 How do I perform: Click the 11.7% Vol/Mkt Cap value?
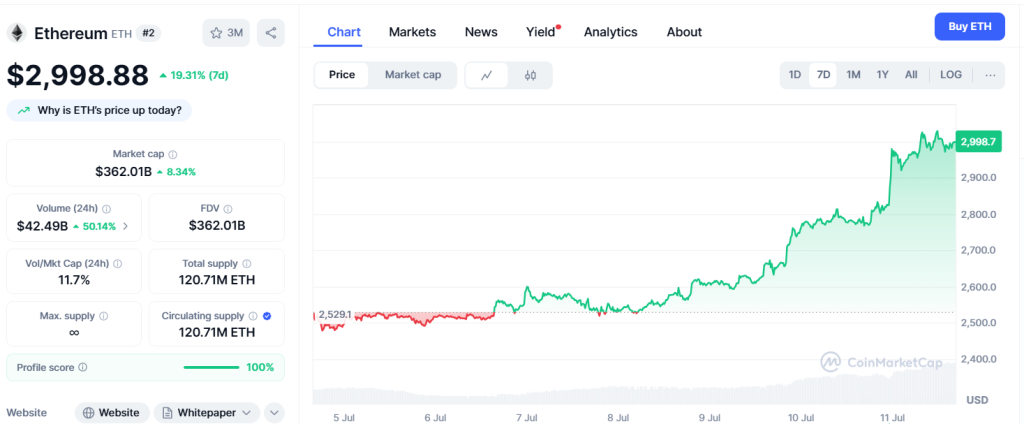[x=74, y=280]
